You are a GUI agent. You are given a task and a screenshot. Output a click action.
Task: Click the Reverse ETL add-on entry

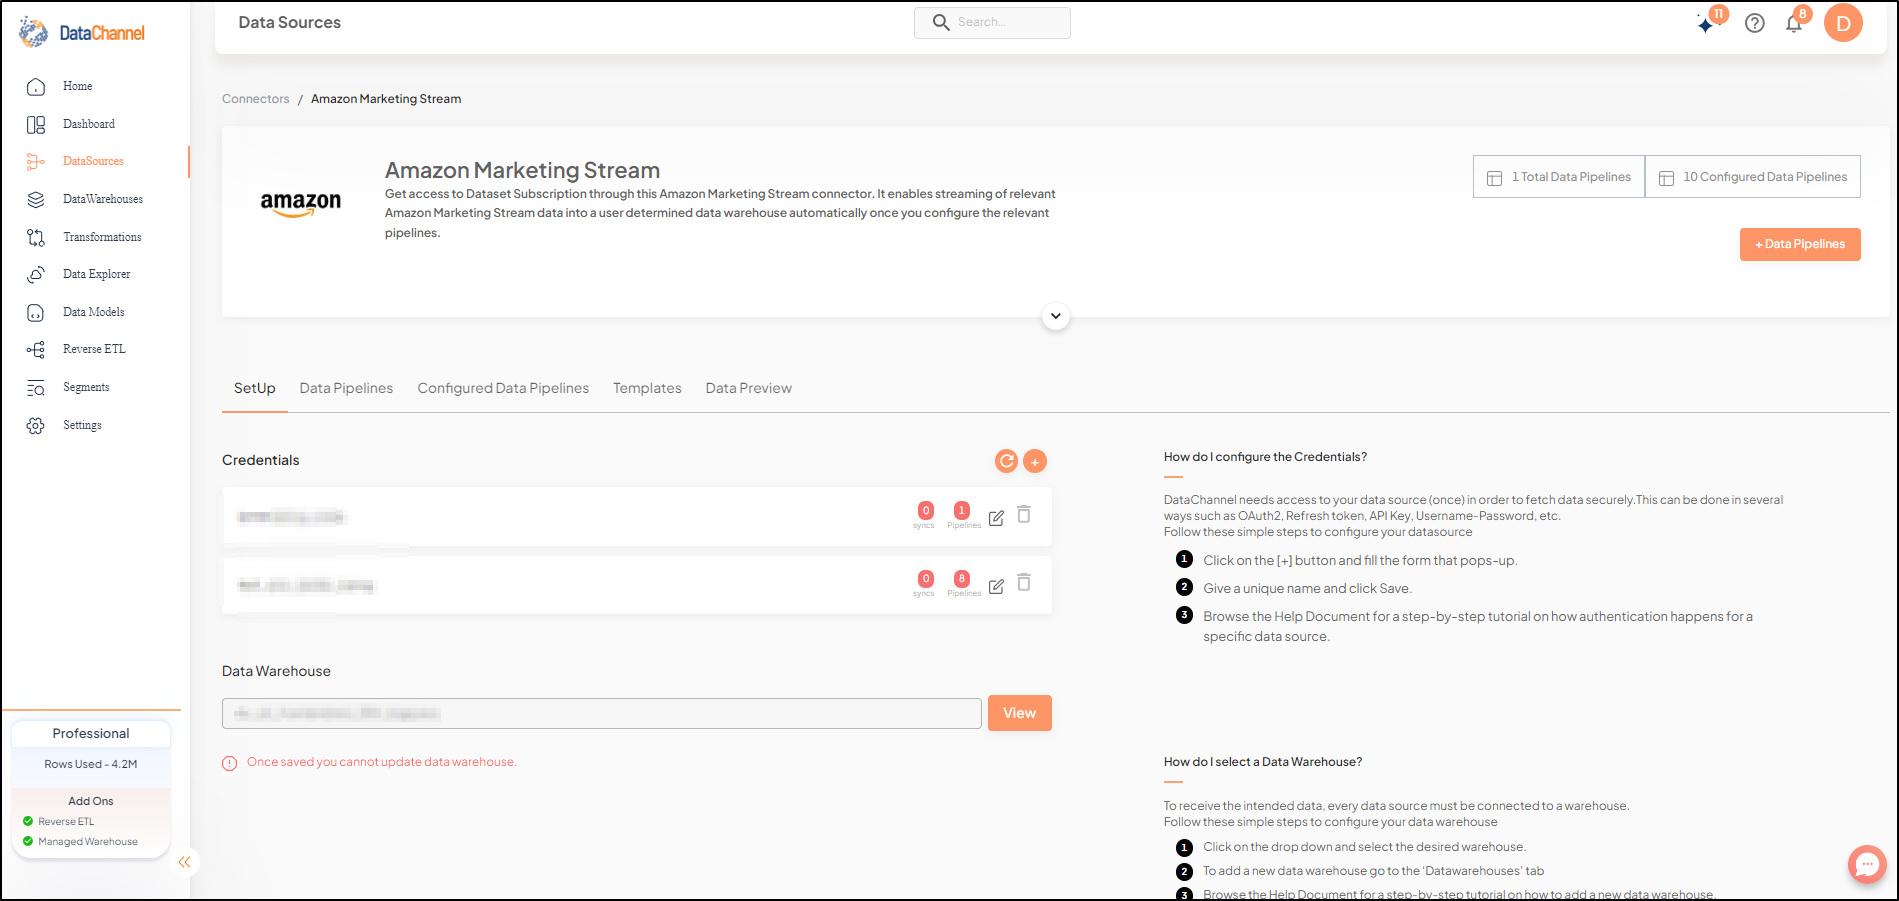(x=66, y=822)
